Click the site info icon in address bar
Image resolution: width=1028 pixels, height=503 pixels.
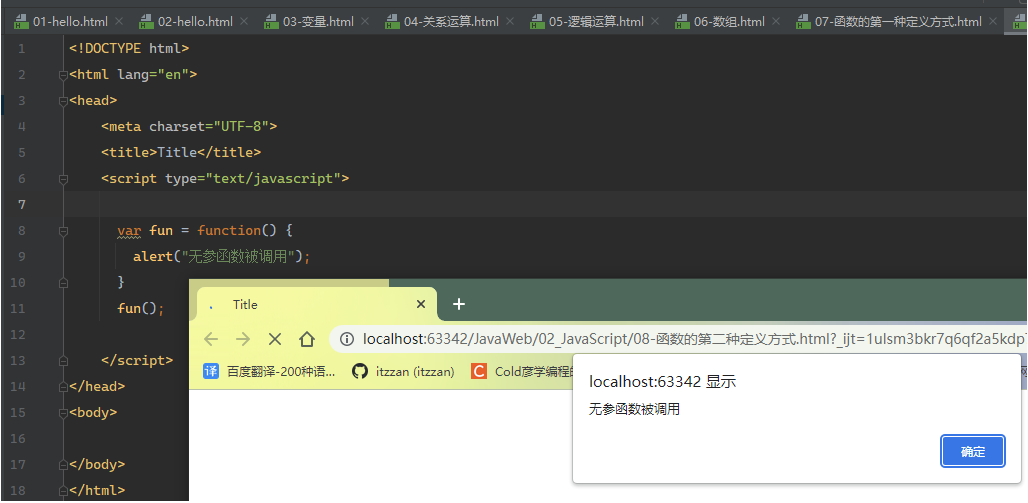(x=347, y=339)
